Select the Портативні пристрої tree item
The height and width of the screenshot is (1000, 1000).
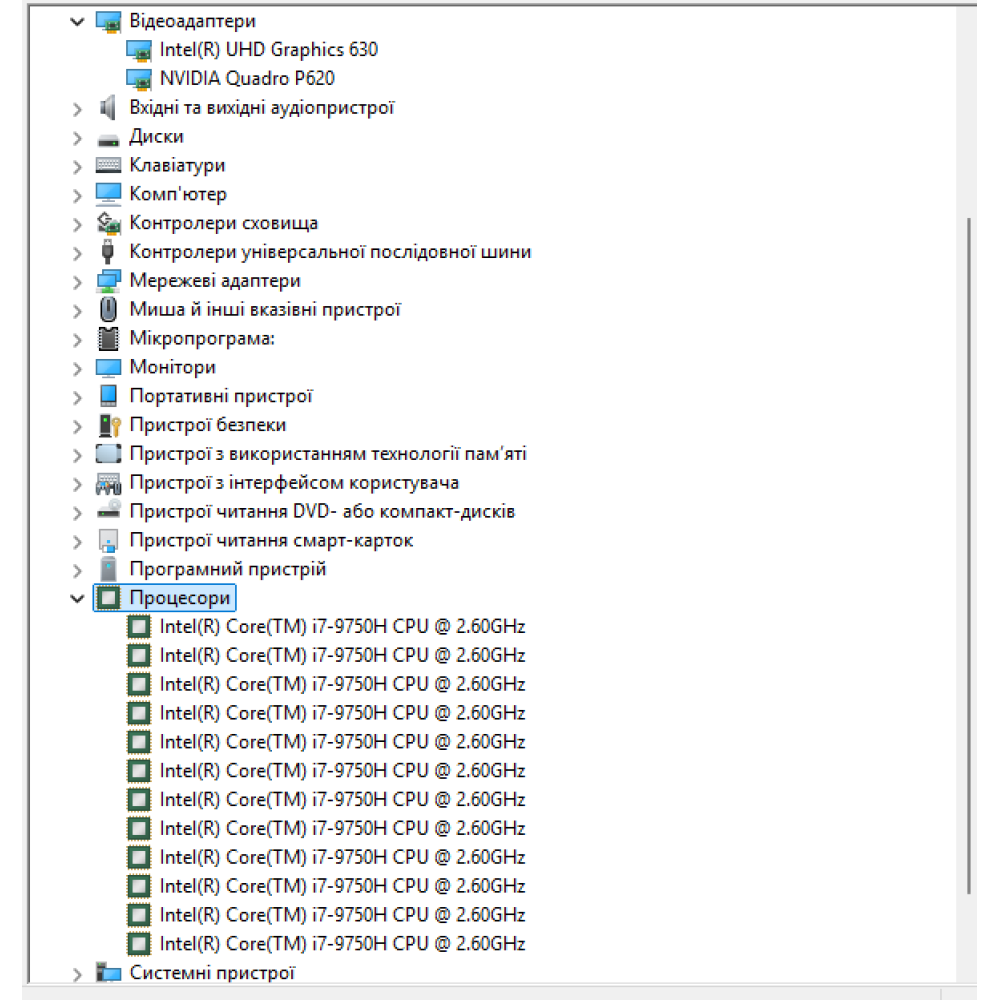pyautogui.click(x=221, y=397)
